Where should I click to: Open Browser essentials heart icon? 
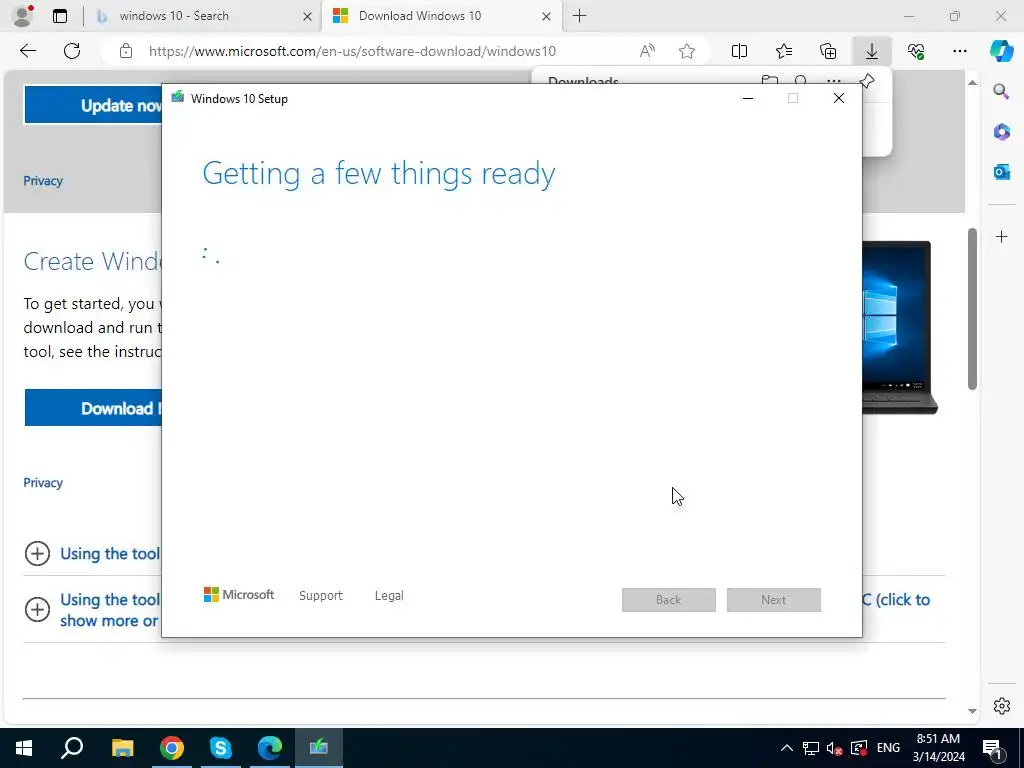tap(916, 51)
